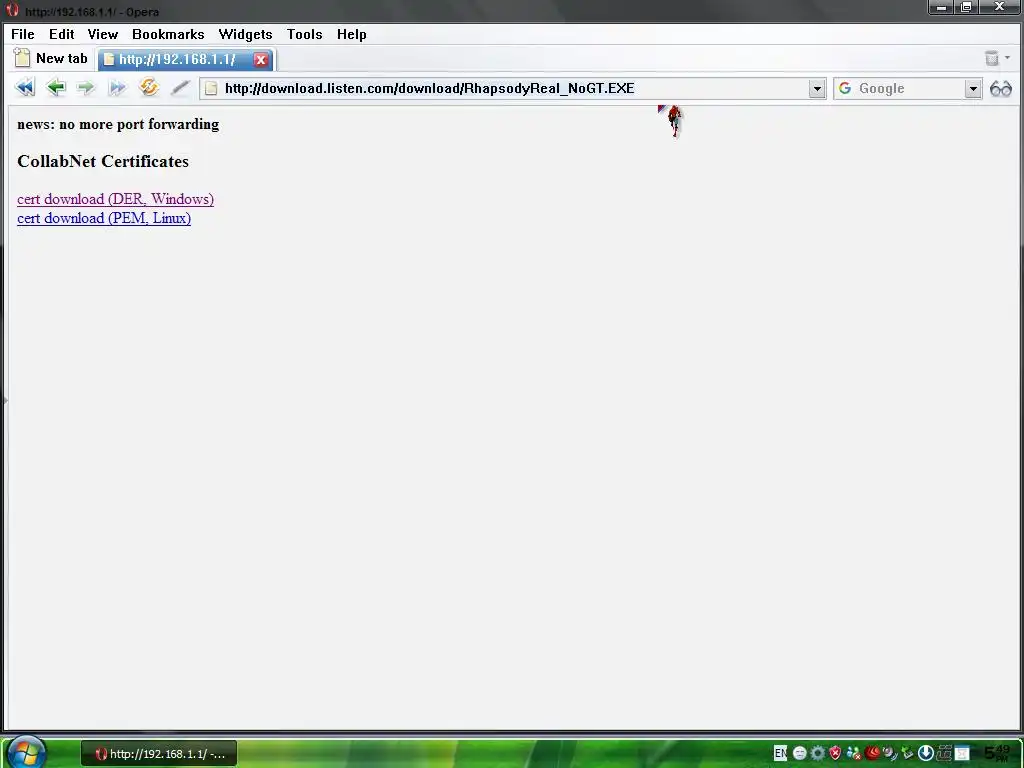
Task: Click the green-arrow hardware removal tray icon
Action: (907, 753)
